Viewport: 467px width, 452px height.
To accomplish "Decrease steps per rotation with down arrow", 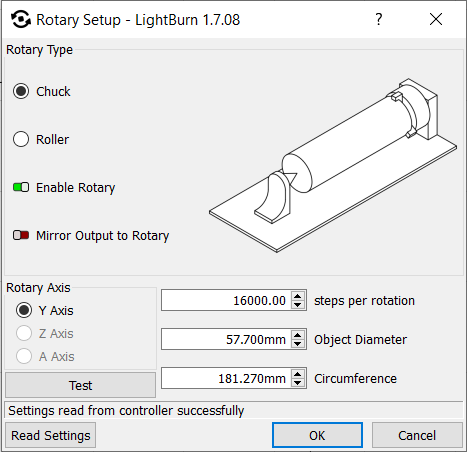I will click(298, 305).
